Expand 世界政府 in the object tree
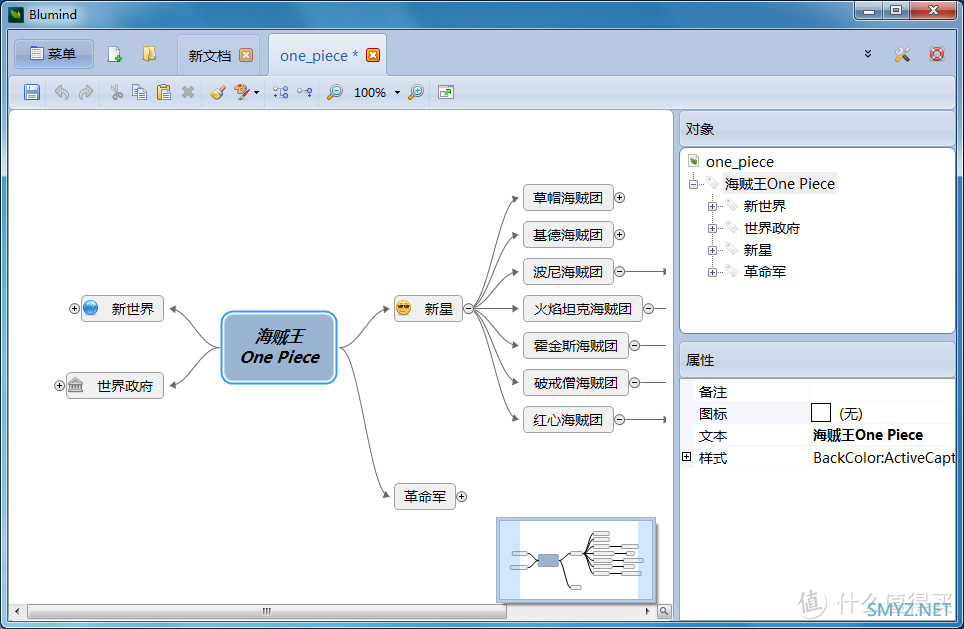Viewport: 964px width, 629px height. pos(712,229)
